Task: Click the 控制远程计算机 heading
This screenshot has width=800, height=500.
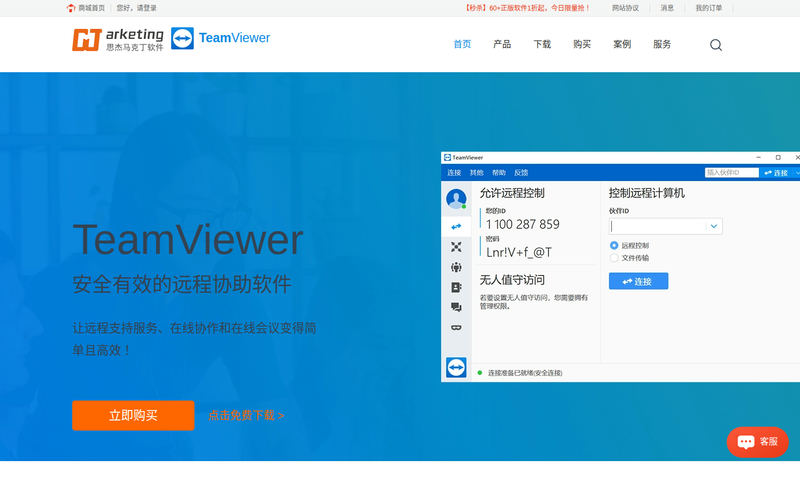Action: coord(646,193)
